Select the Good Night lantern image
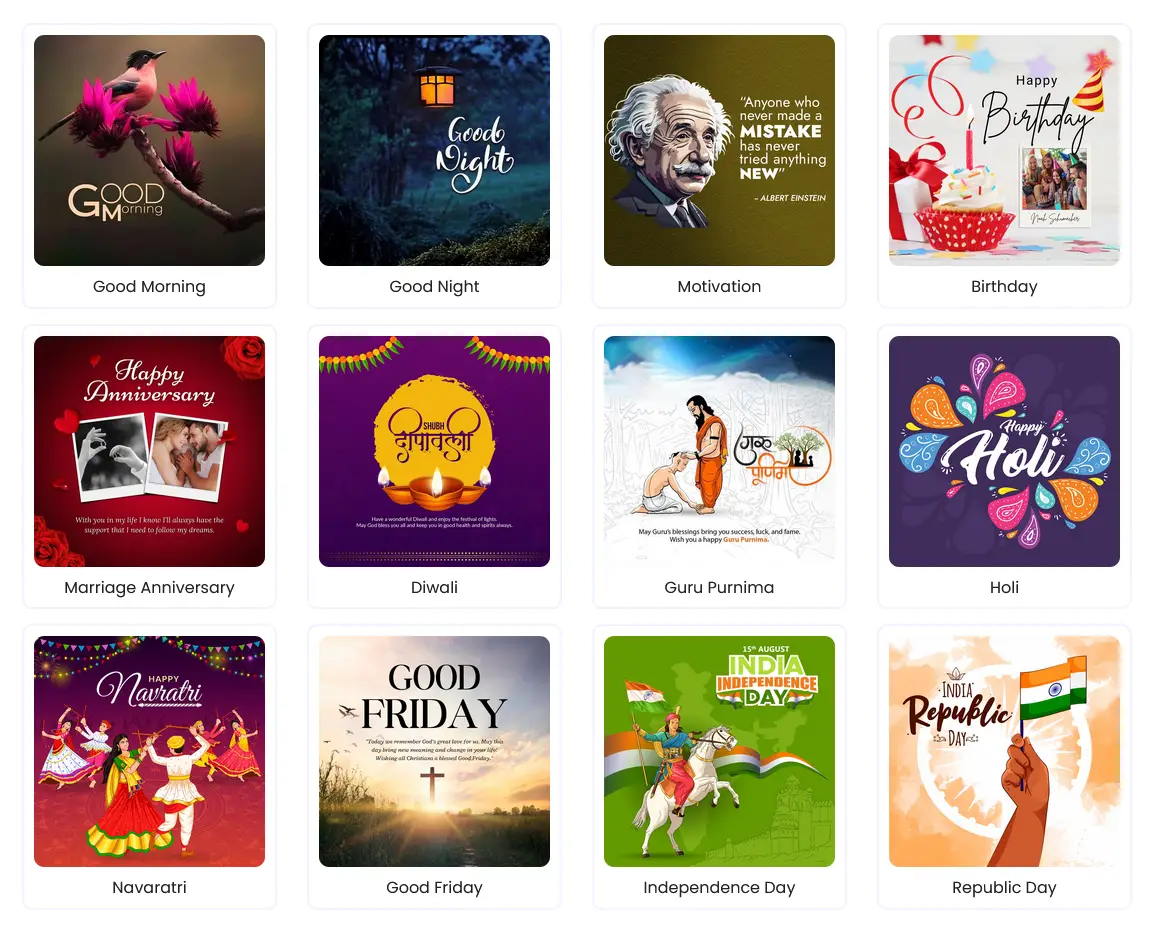Image resolution: width=1156 pixels, height=930 pixels. 434,150
